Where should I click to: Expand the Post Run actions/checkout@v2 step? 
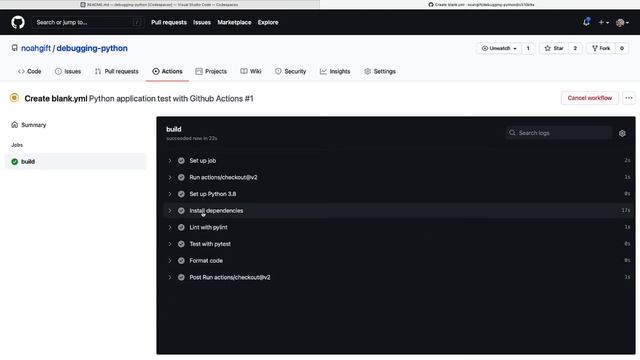coord(170,278)
